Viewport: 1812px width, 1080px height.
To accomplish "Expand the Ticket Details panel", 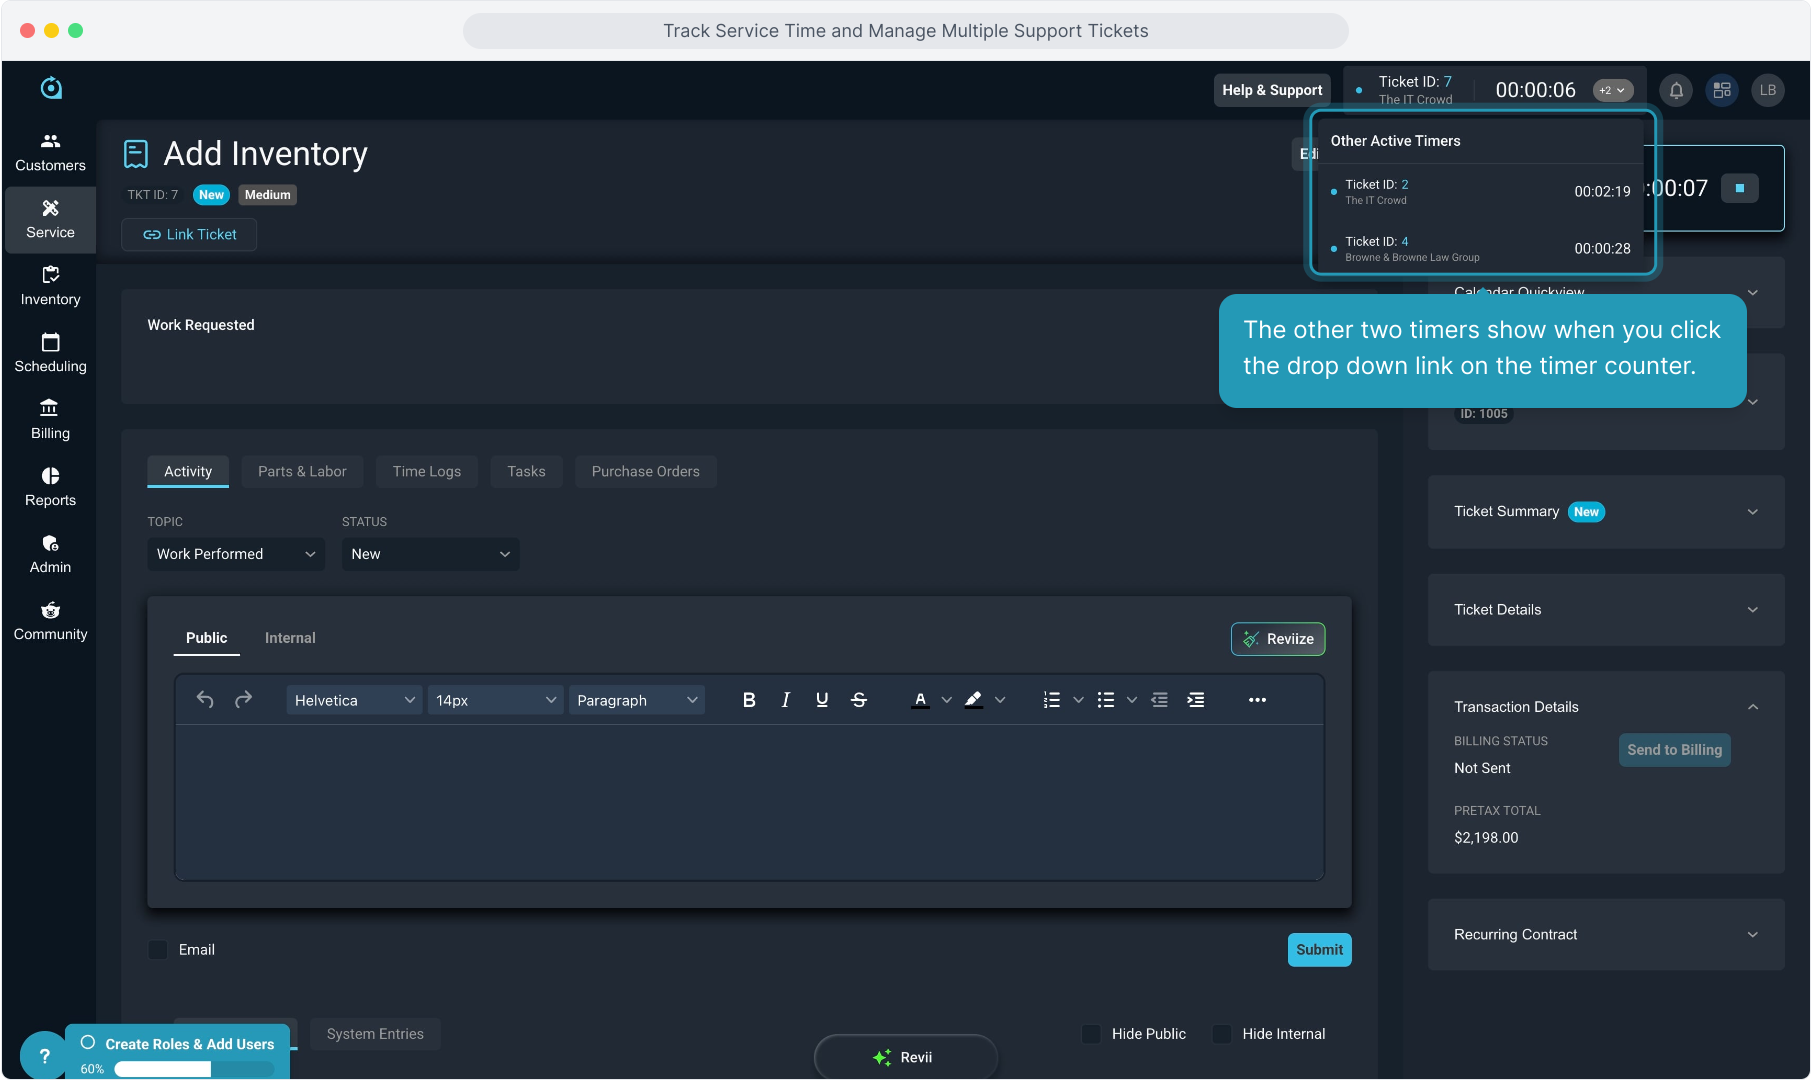I will tap(1605, 610).
